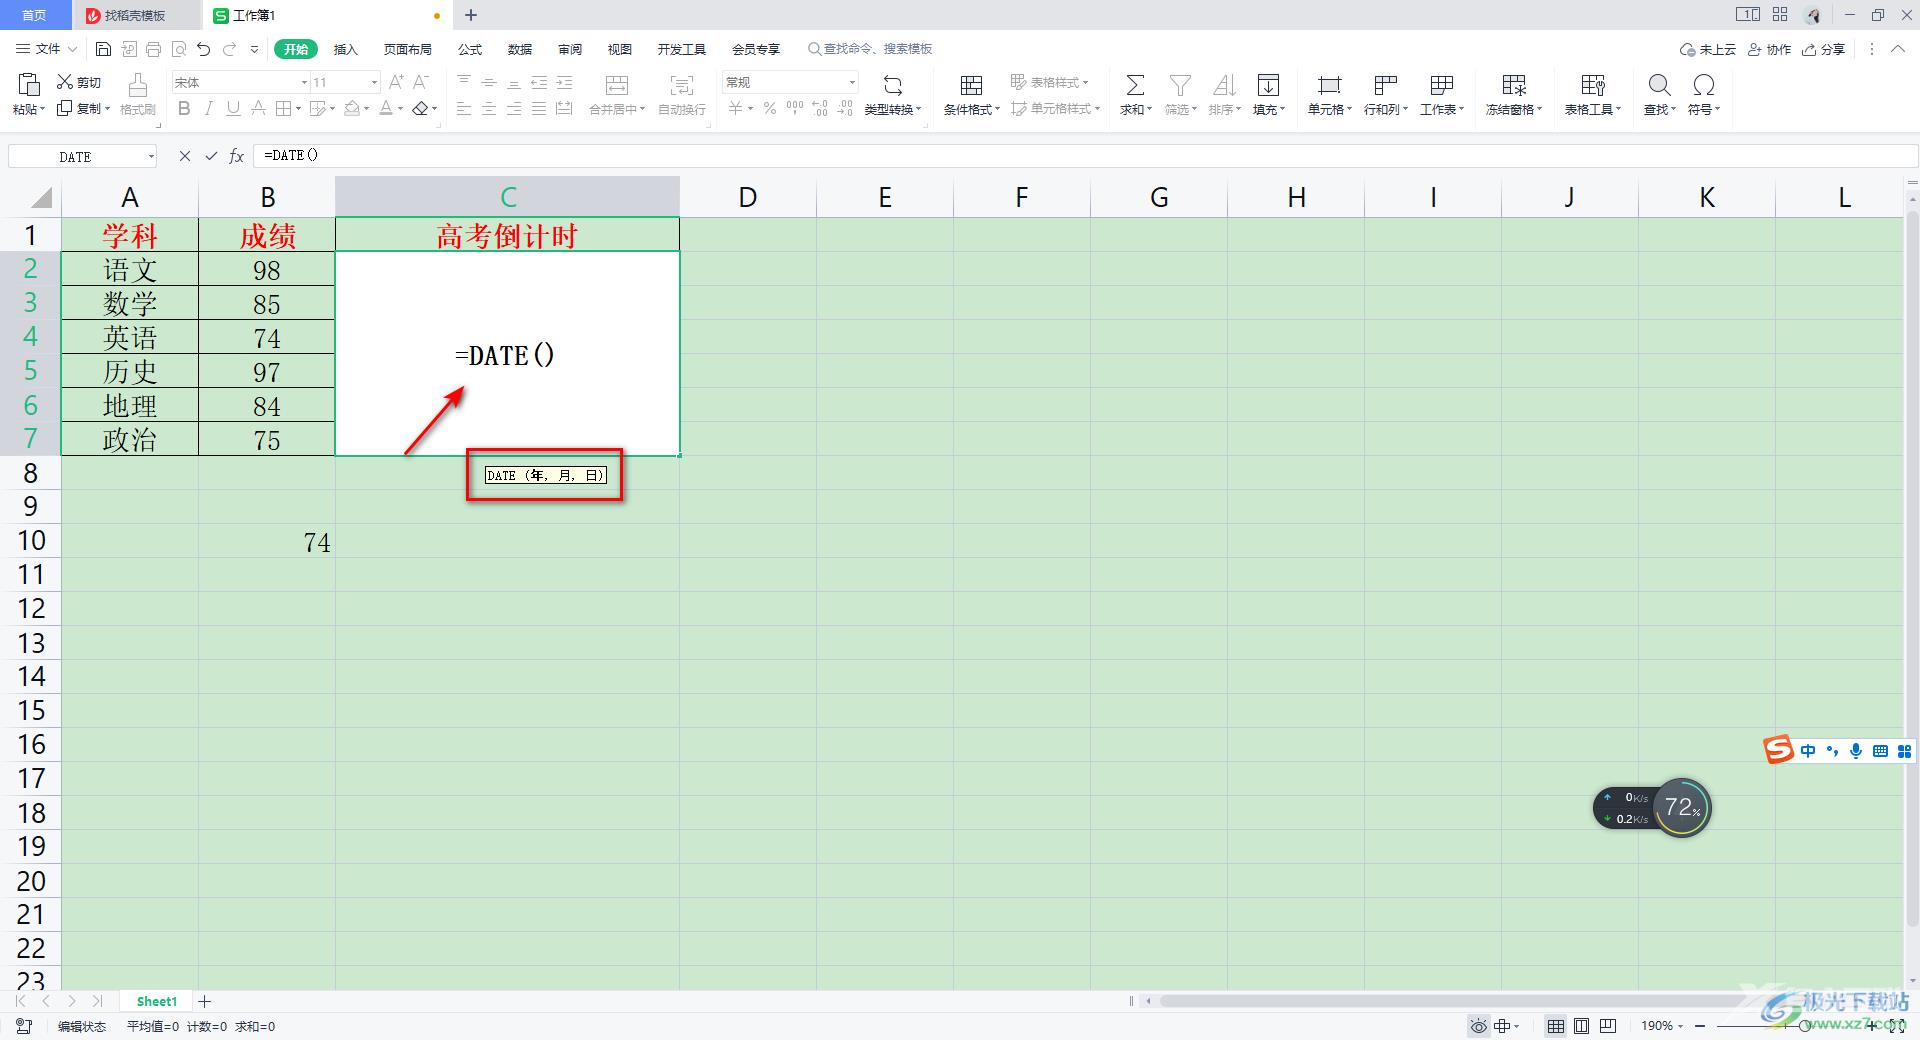Switch to the 数据 tab
Image resolution: width=1920 pixels, height=1040 pixels.
click(520, 49)
